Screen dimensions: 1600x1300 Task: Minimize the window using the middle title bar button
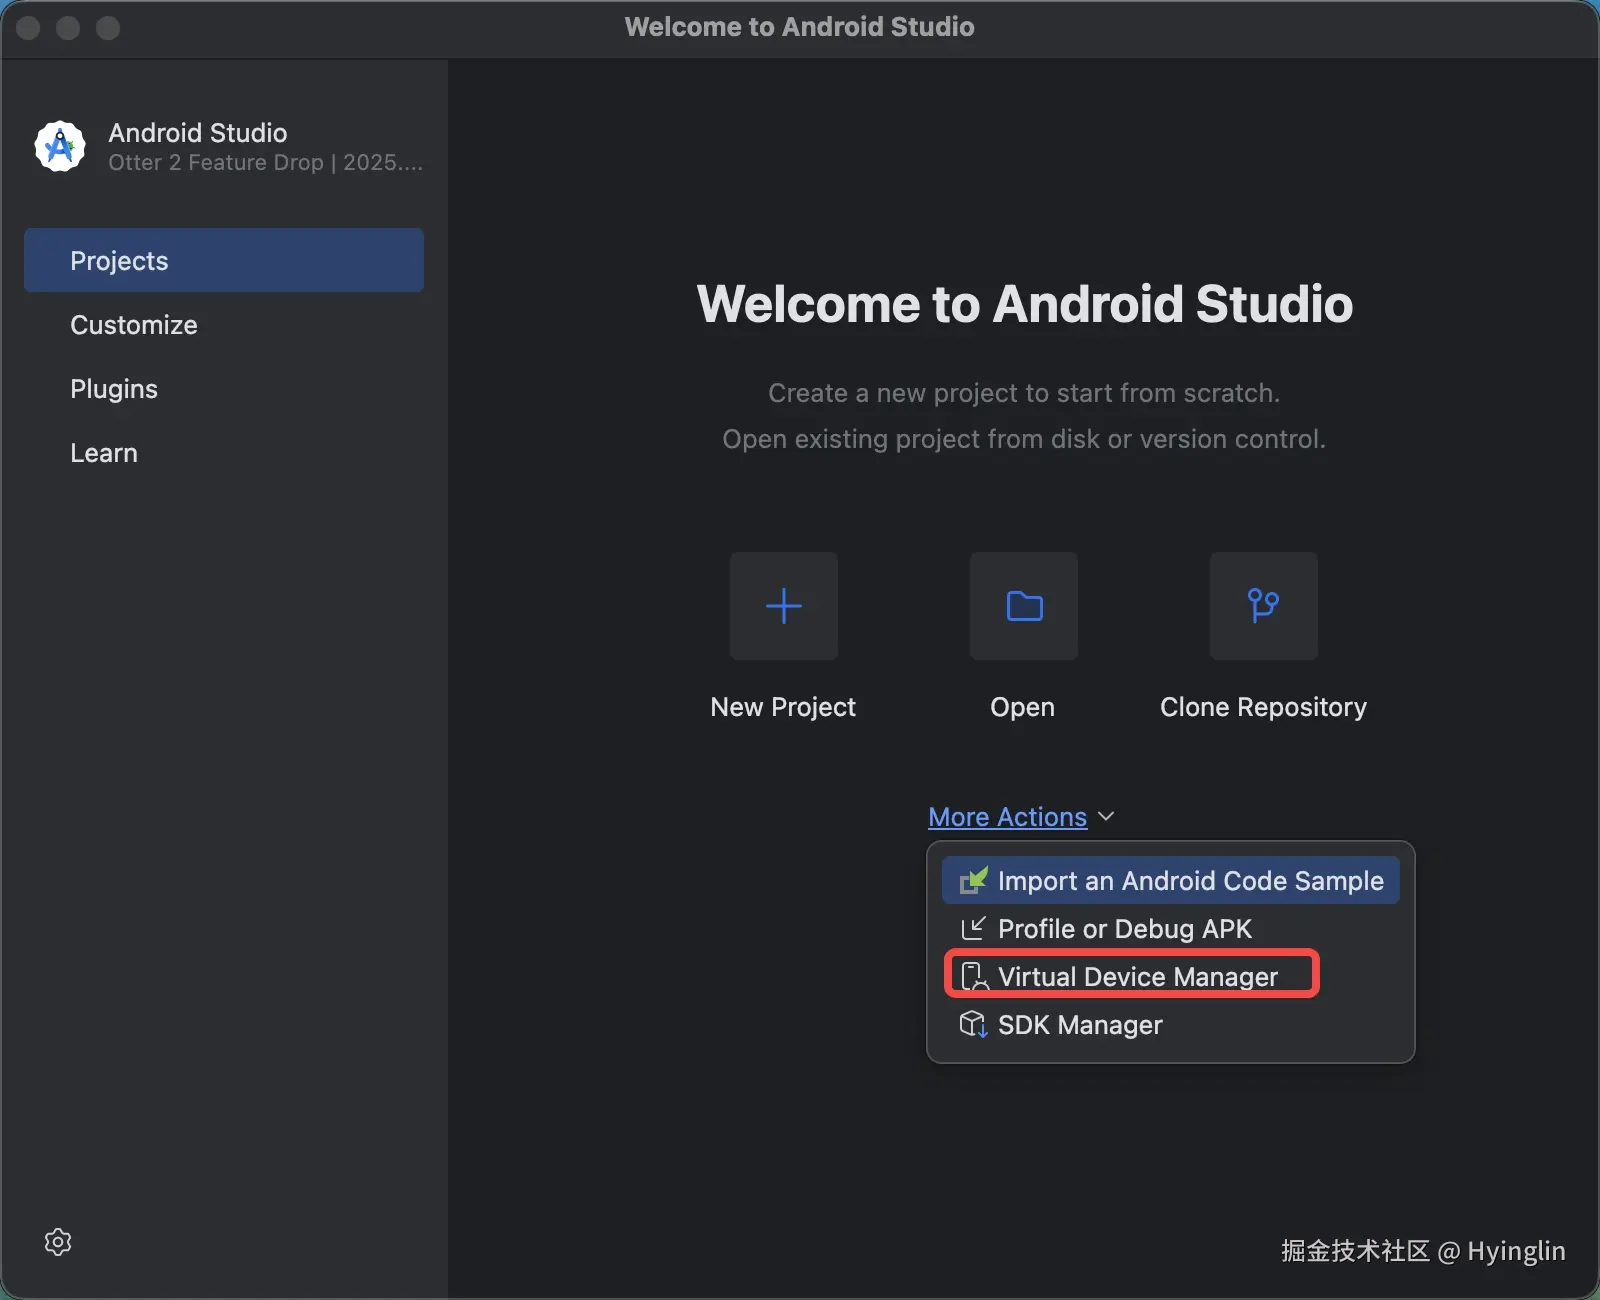click(x=68, y=28)
